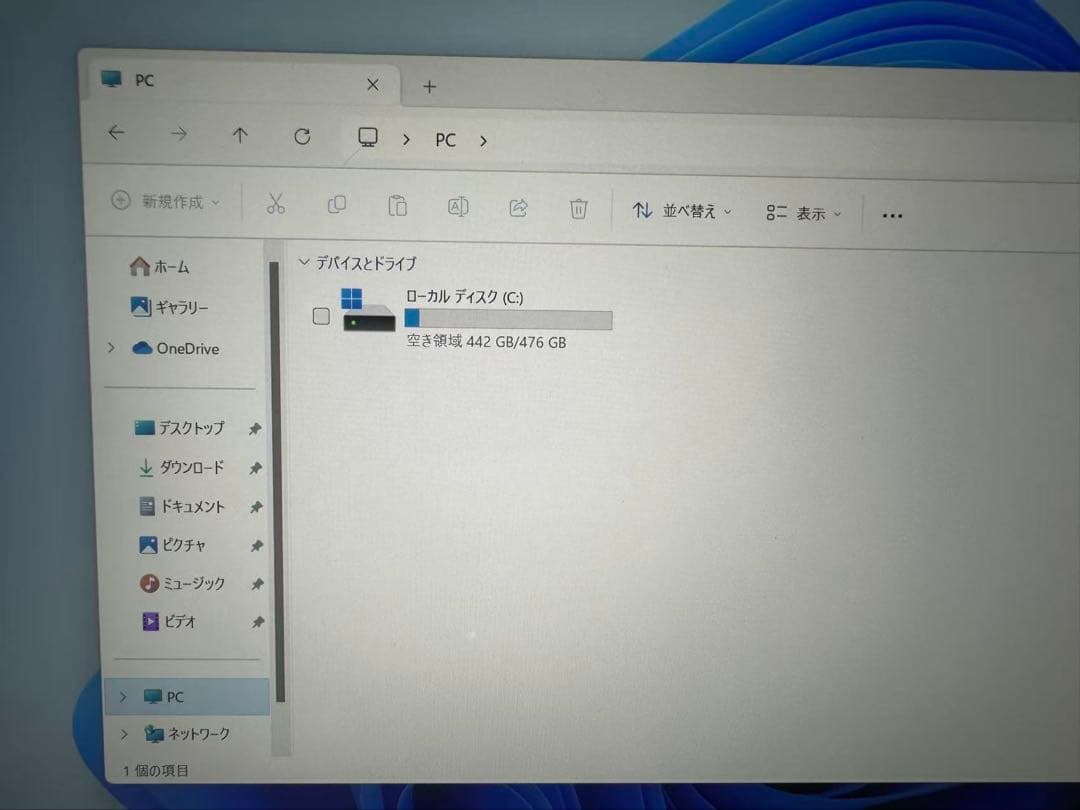Click the C: drive storage usage bar
1080x810 pixels.
[x=508, y=319]
